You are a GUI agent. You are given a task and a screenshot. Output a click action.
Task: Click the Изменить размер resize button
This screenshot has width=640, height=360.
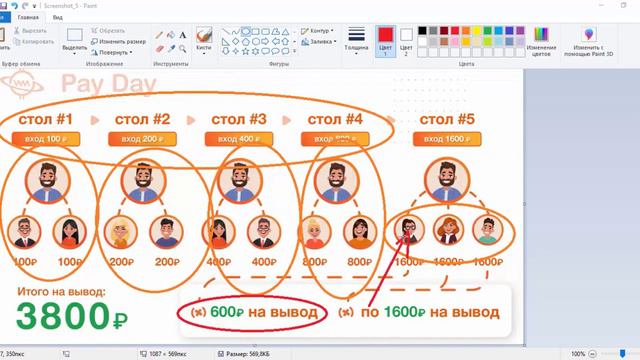118,42
